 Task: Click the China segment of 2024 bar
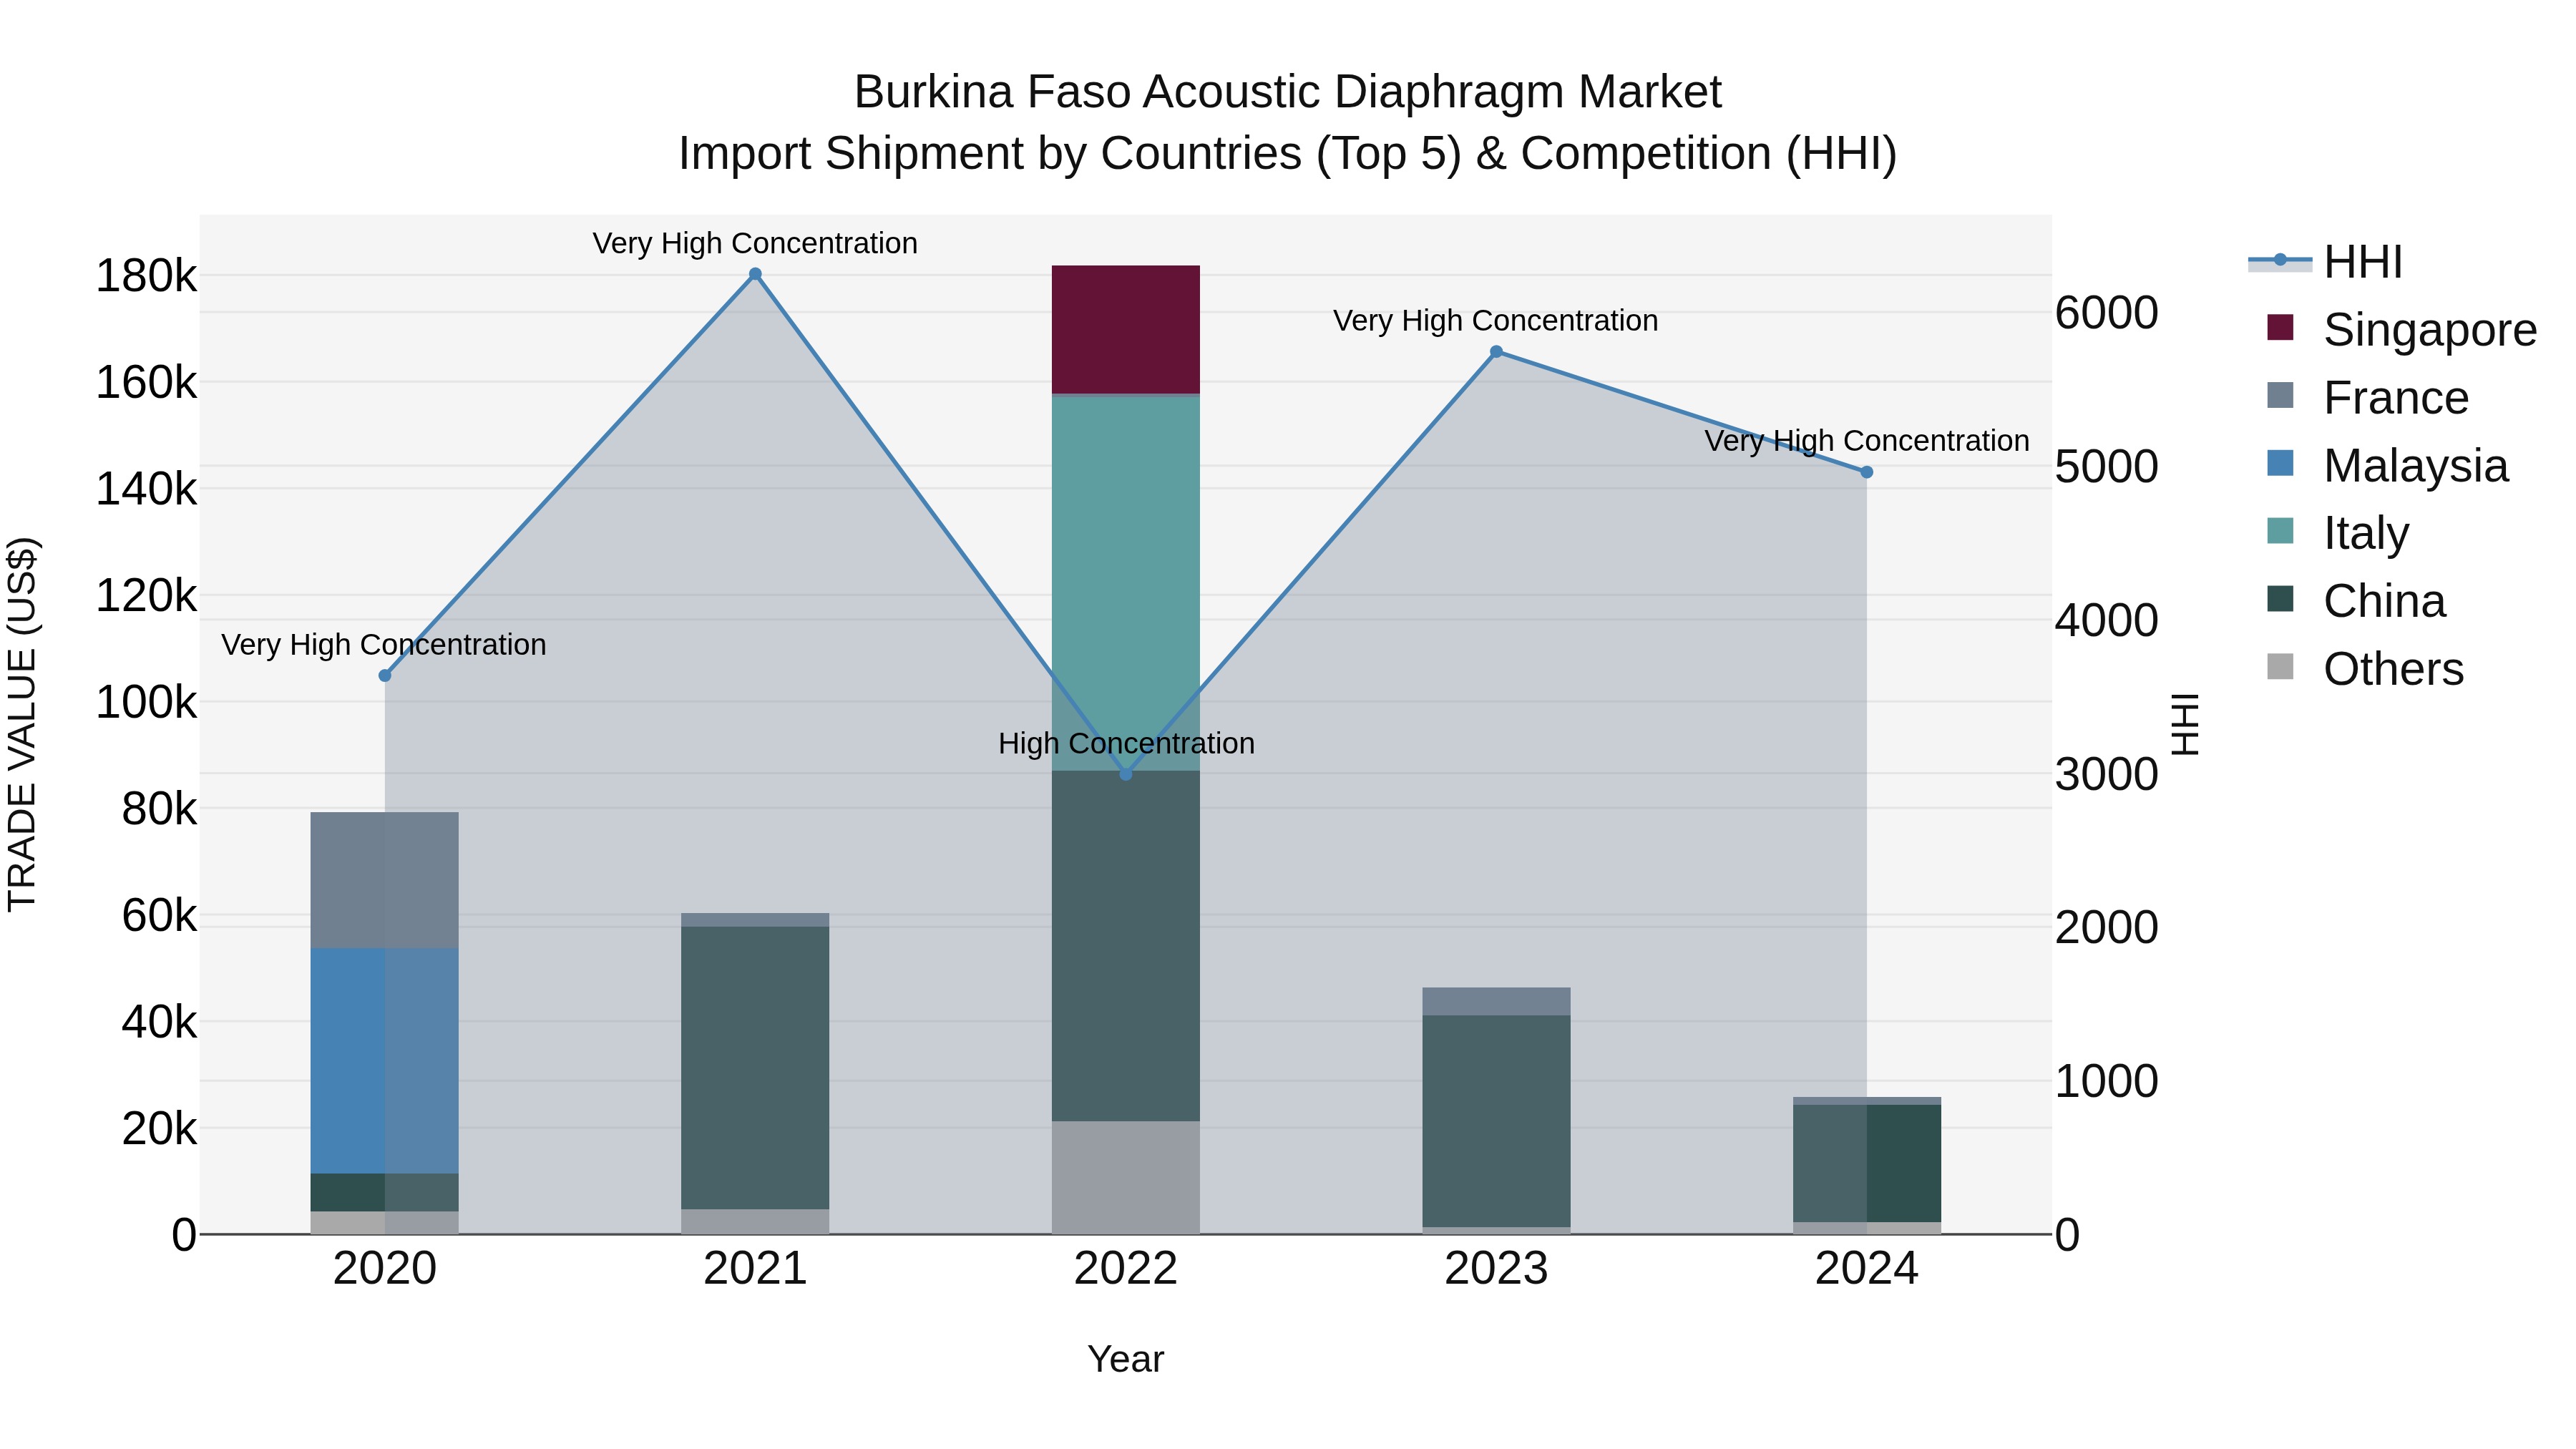click(x=1866, y=1164)
